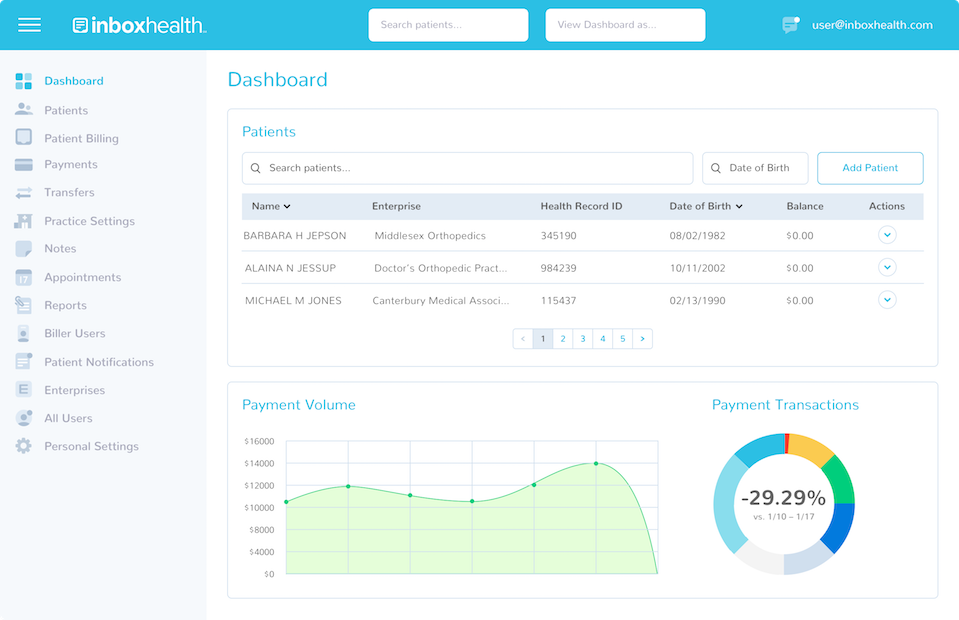Click the Payments card icon
This screenshot has width=959, height=620.
(x=24, y=164)
